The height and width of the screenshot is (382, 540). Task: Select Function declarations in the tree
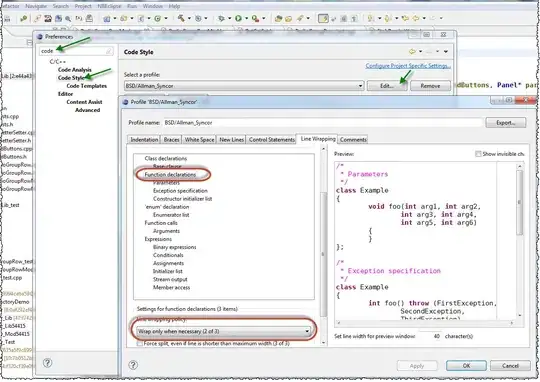170,175
